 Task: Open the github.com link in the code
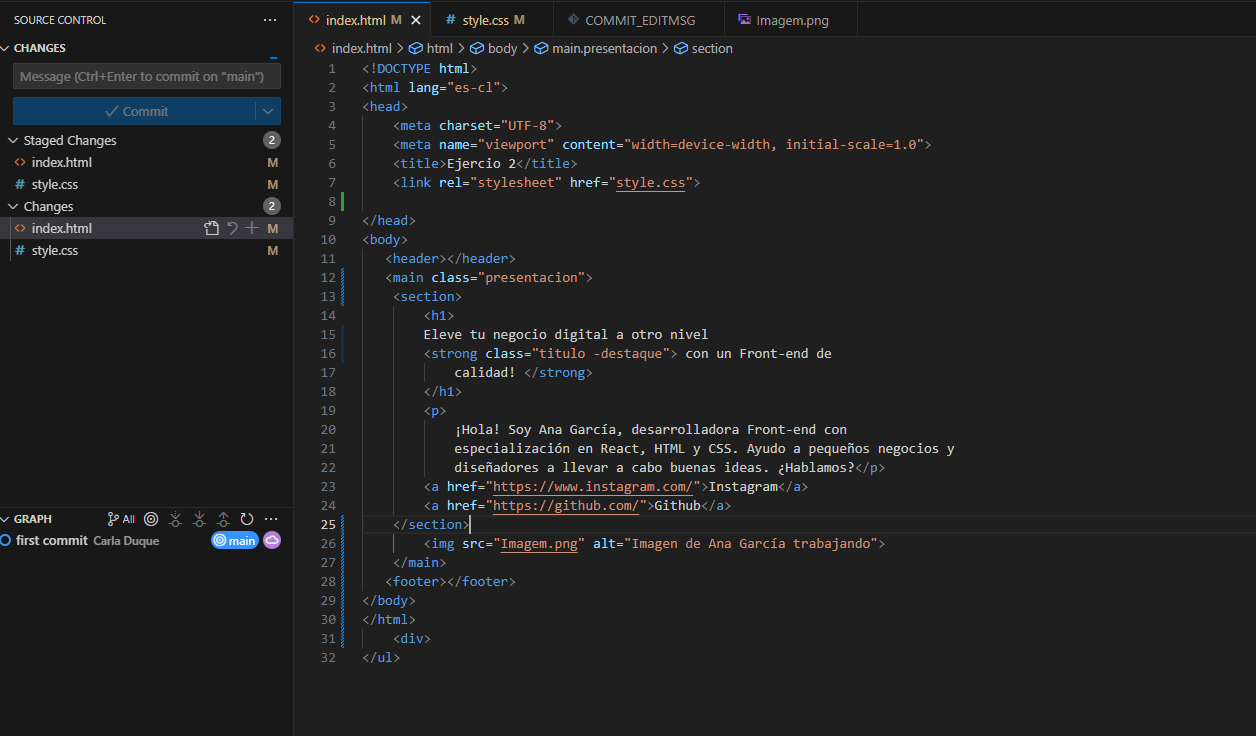point(566,506)
